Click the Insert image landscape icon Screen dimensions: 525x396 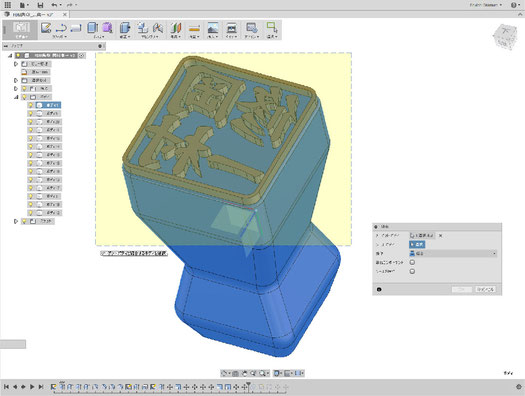tap(213, 27)
